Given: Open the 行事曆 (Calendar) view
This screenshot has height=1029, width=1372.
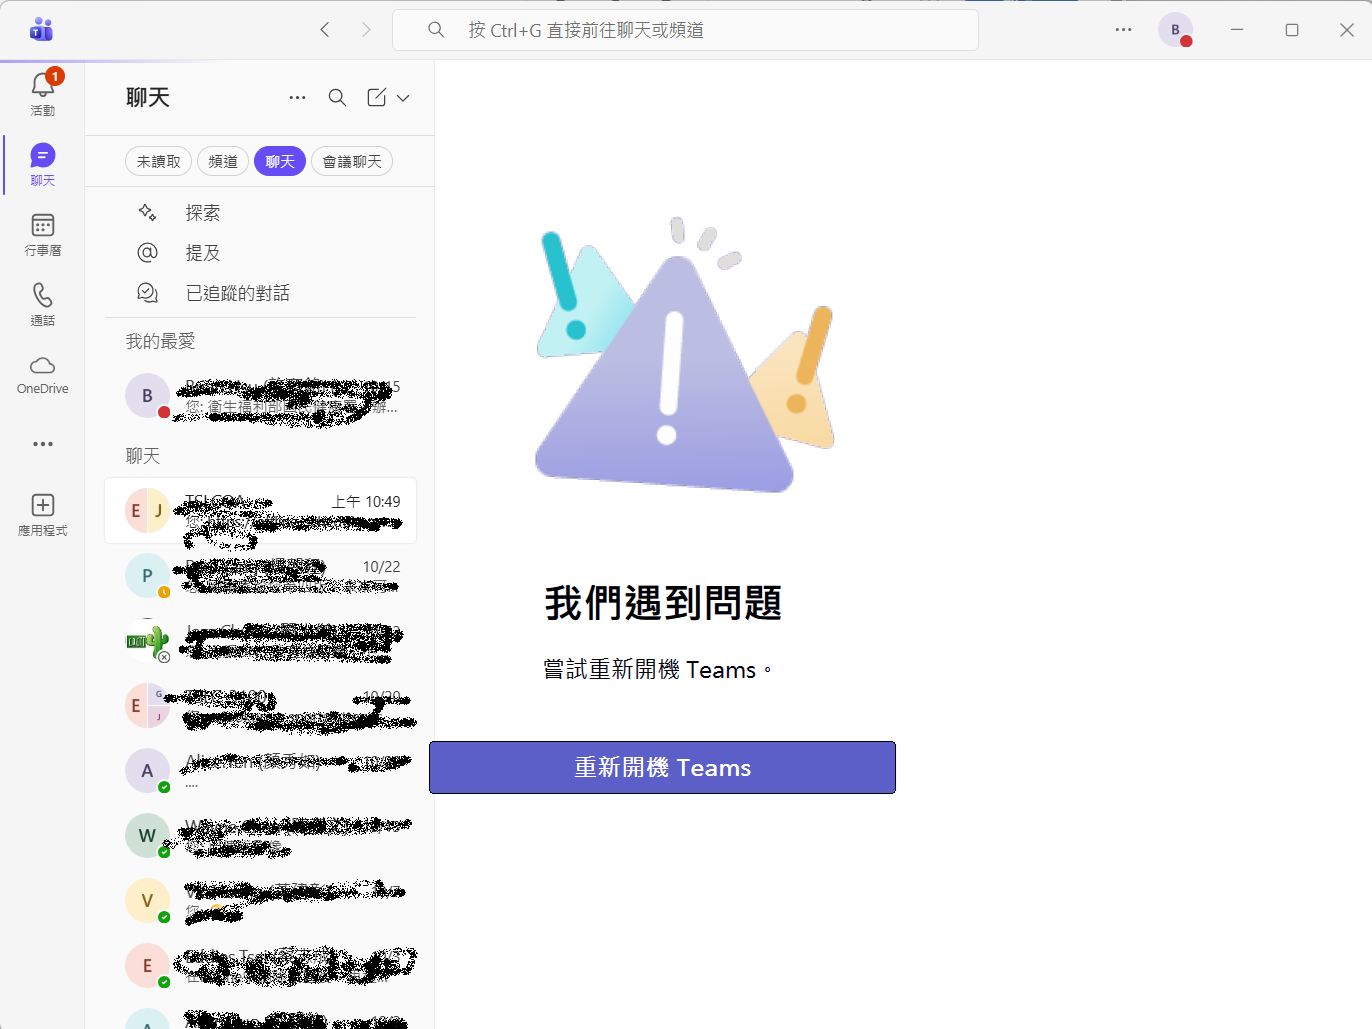Looking at the screenshot, I should (42, 234).
